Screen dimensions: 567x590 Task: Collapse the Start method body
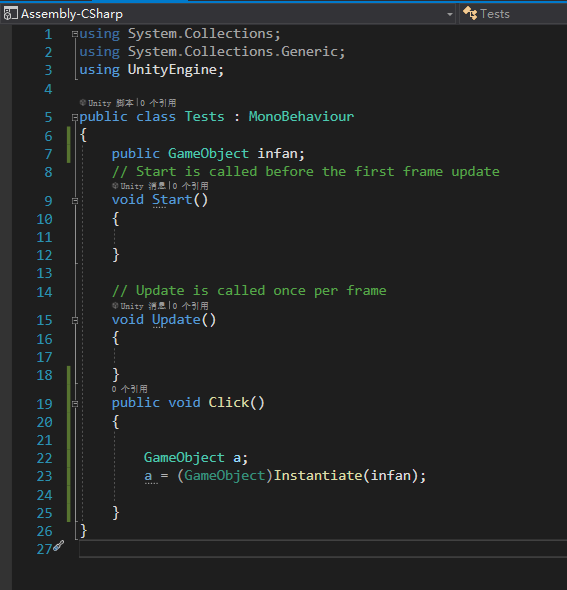[75, 201]
